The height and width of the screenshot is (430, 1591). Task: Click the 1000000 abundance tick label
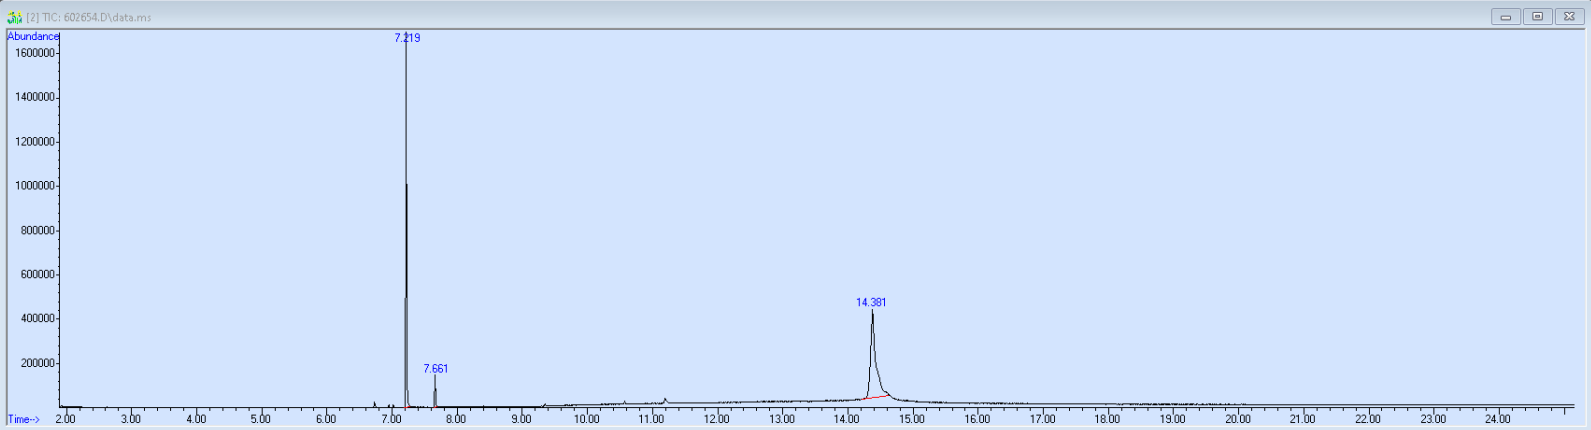tap(34, 186)
